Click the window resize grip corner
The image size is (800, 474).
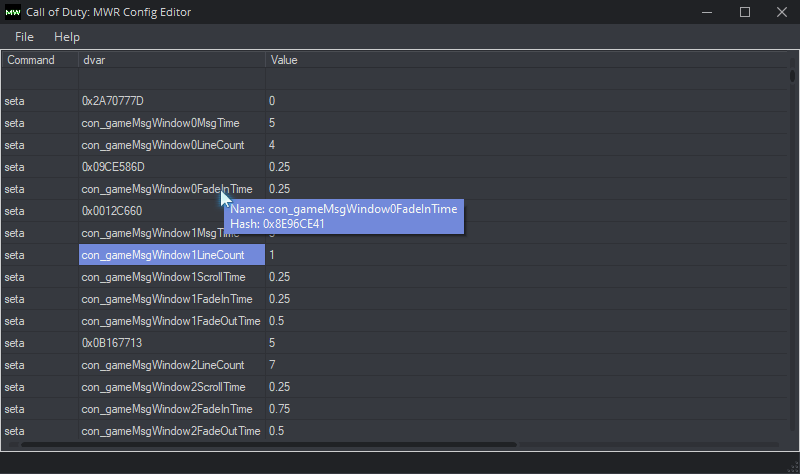tap(794, 467)
